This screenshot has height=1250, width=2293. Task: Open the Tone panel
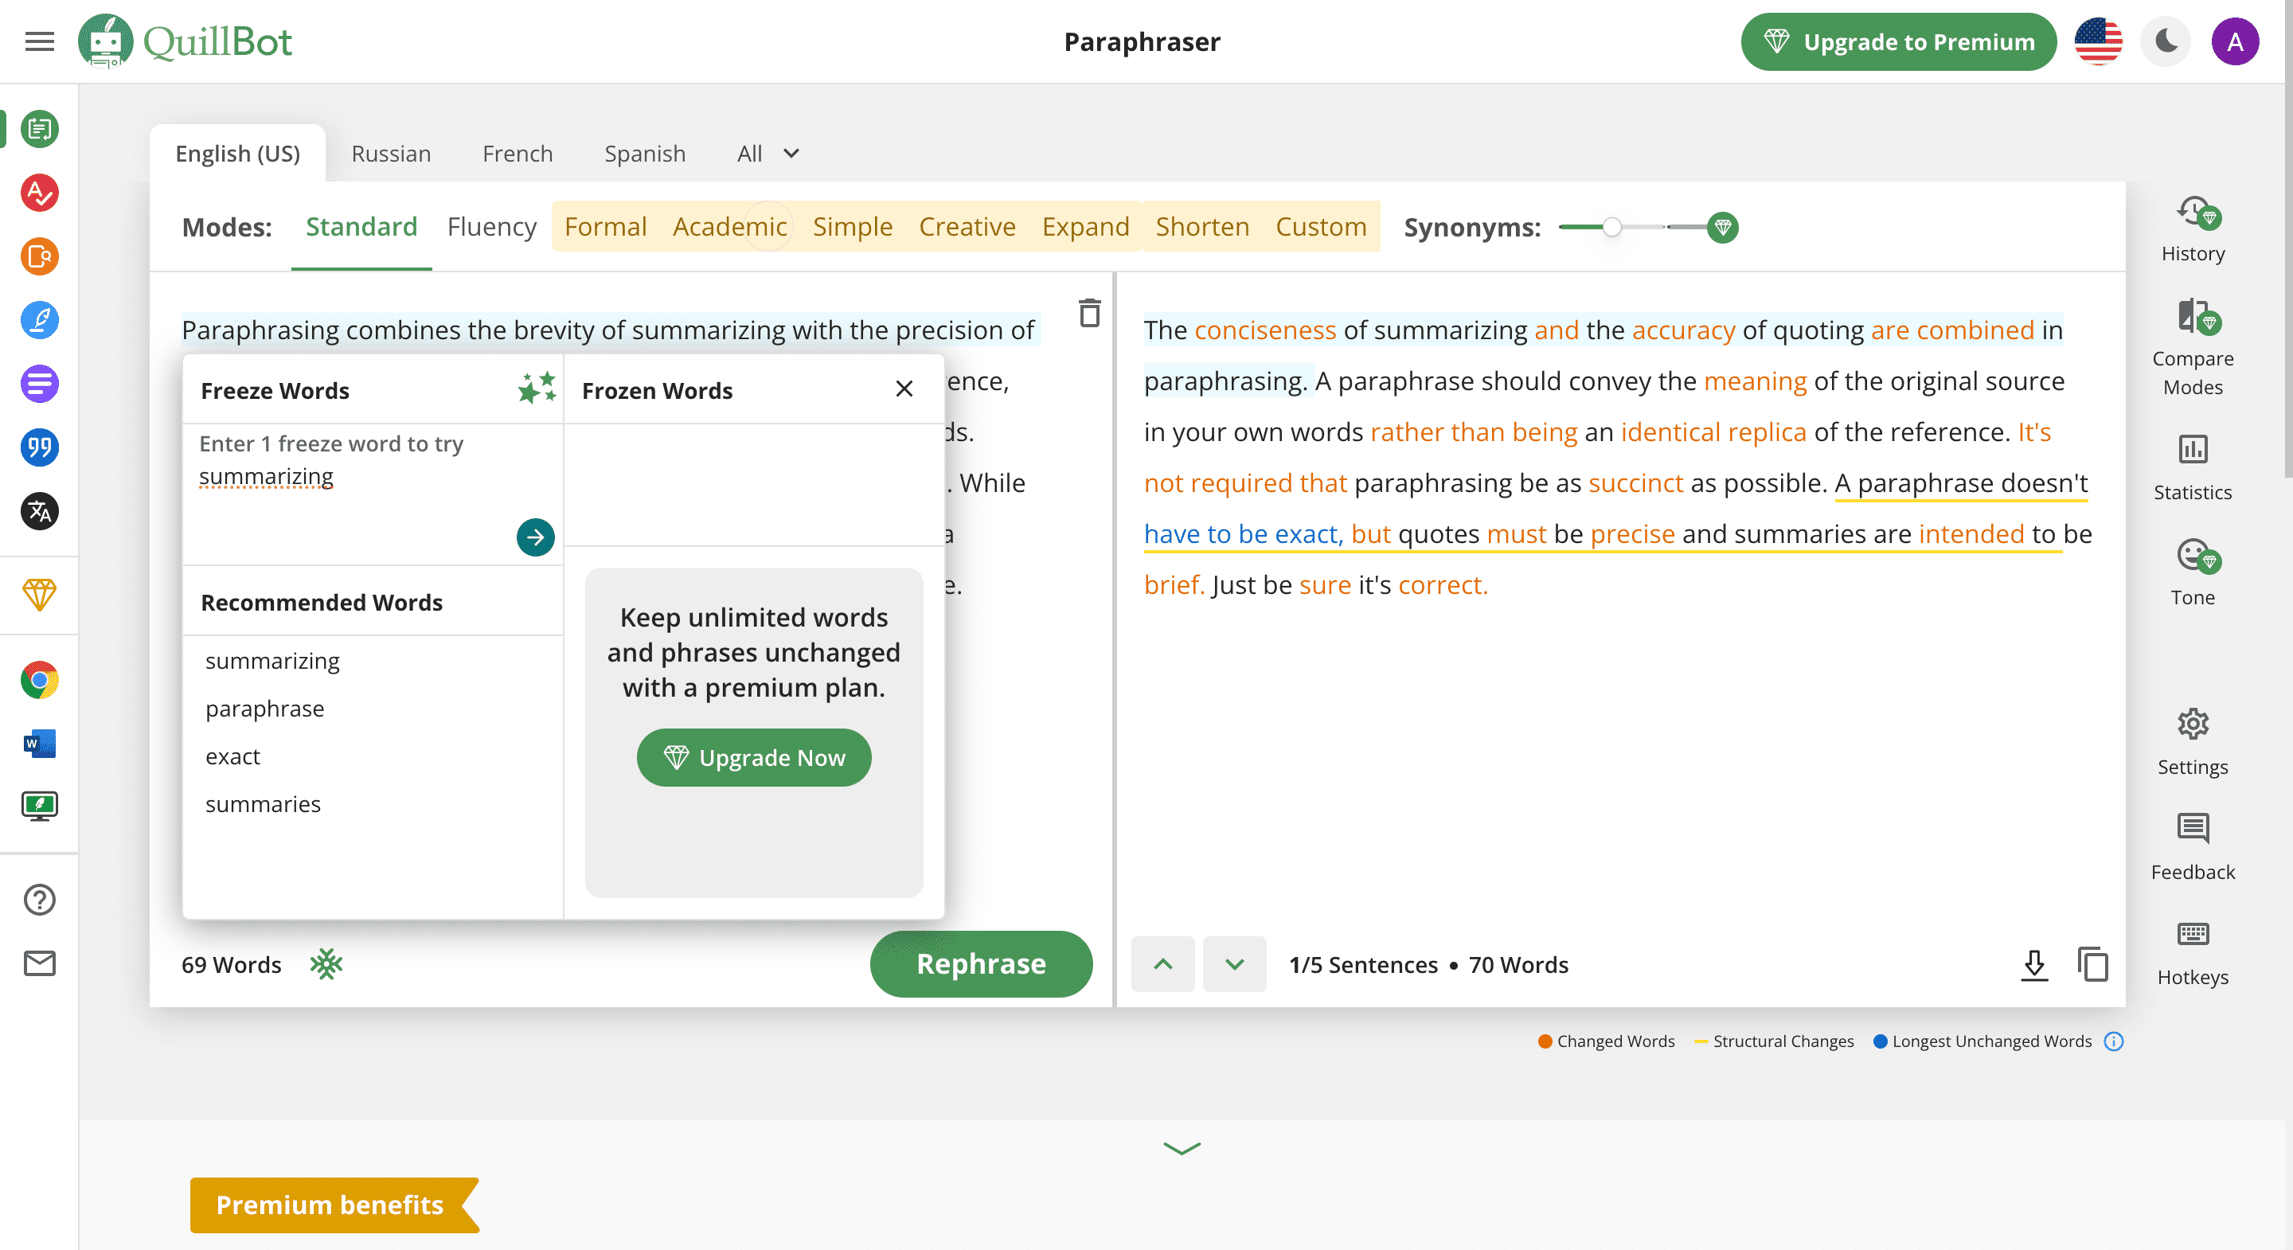2192,570
